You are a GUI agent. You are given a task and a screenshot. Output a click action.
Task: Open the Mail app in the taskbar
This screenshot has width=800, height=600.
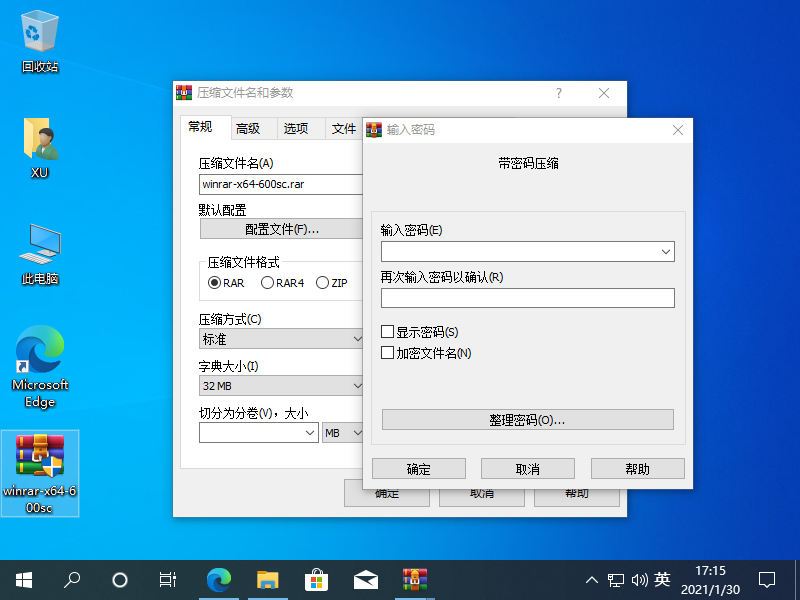(365, 579)
